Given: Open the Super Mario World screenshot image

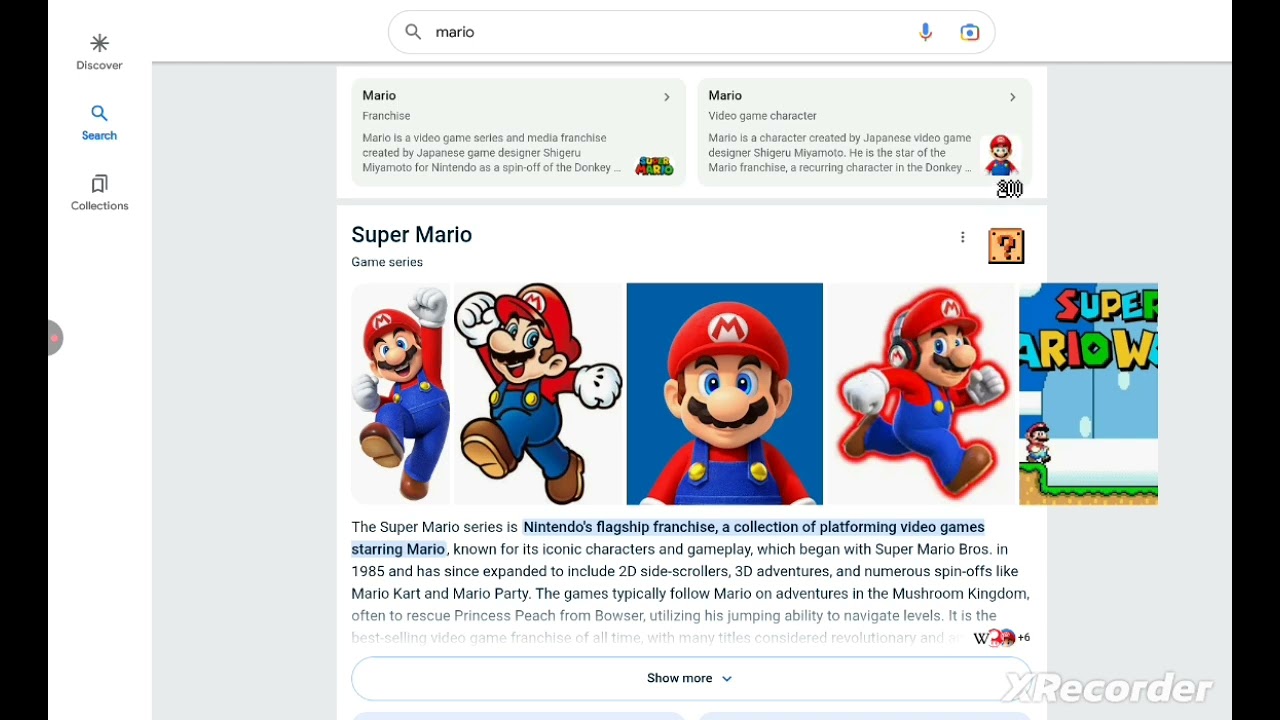Looking at the screenshot, I should [1088, 394].
